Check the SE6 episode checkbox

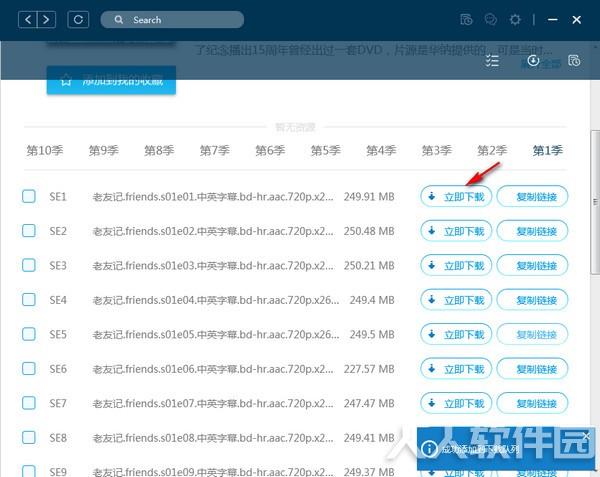tap(29, 368)
